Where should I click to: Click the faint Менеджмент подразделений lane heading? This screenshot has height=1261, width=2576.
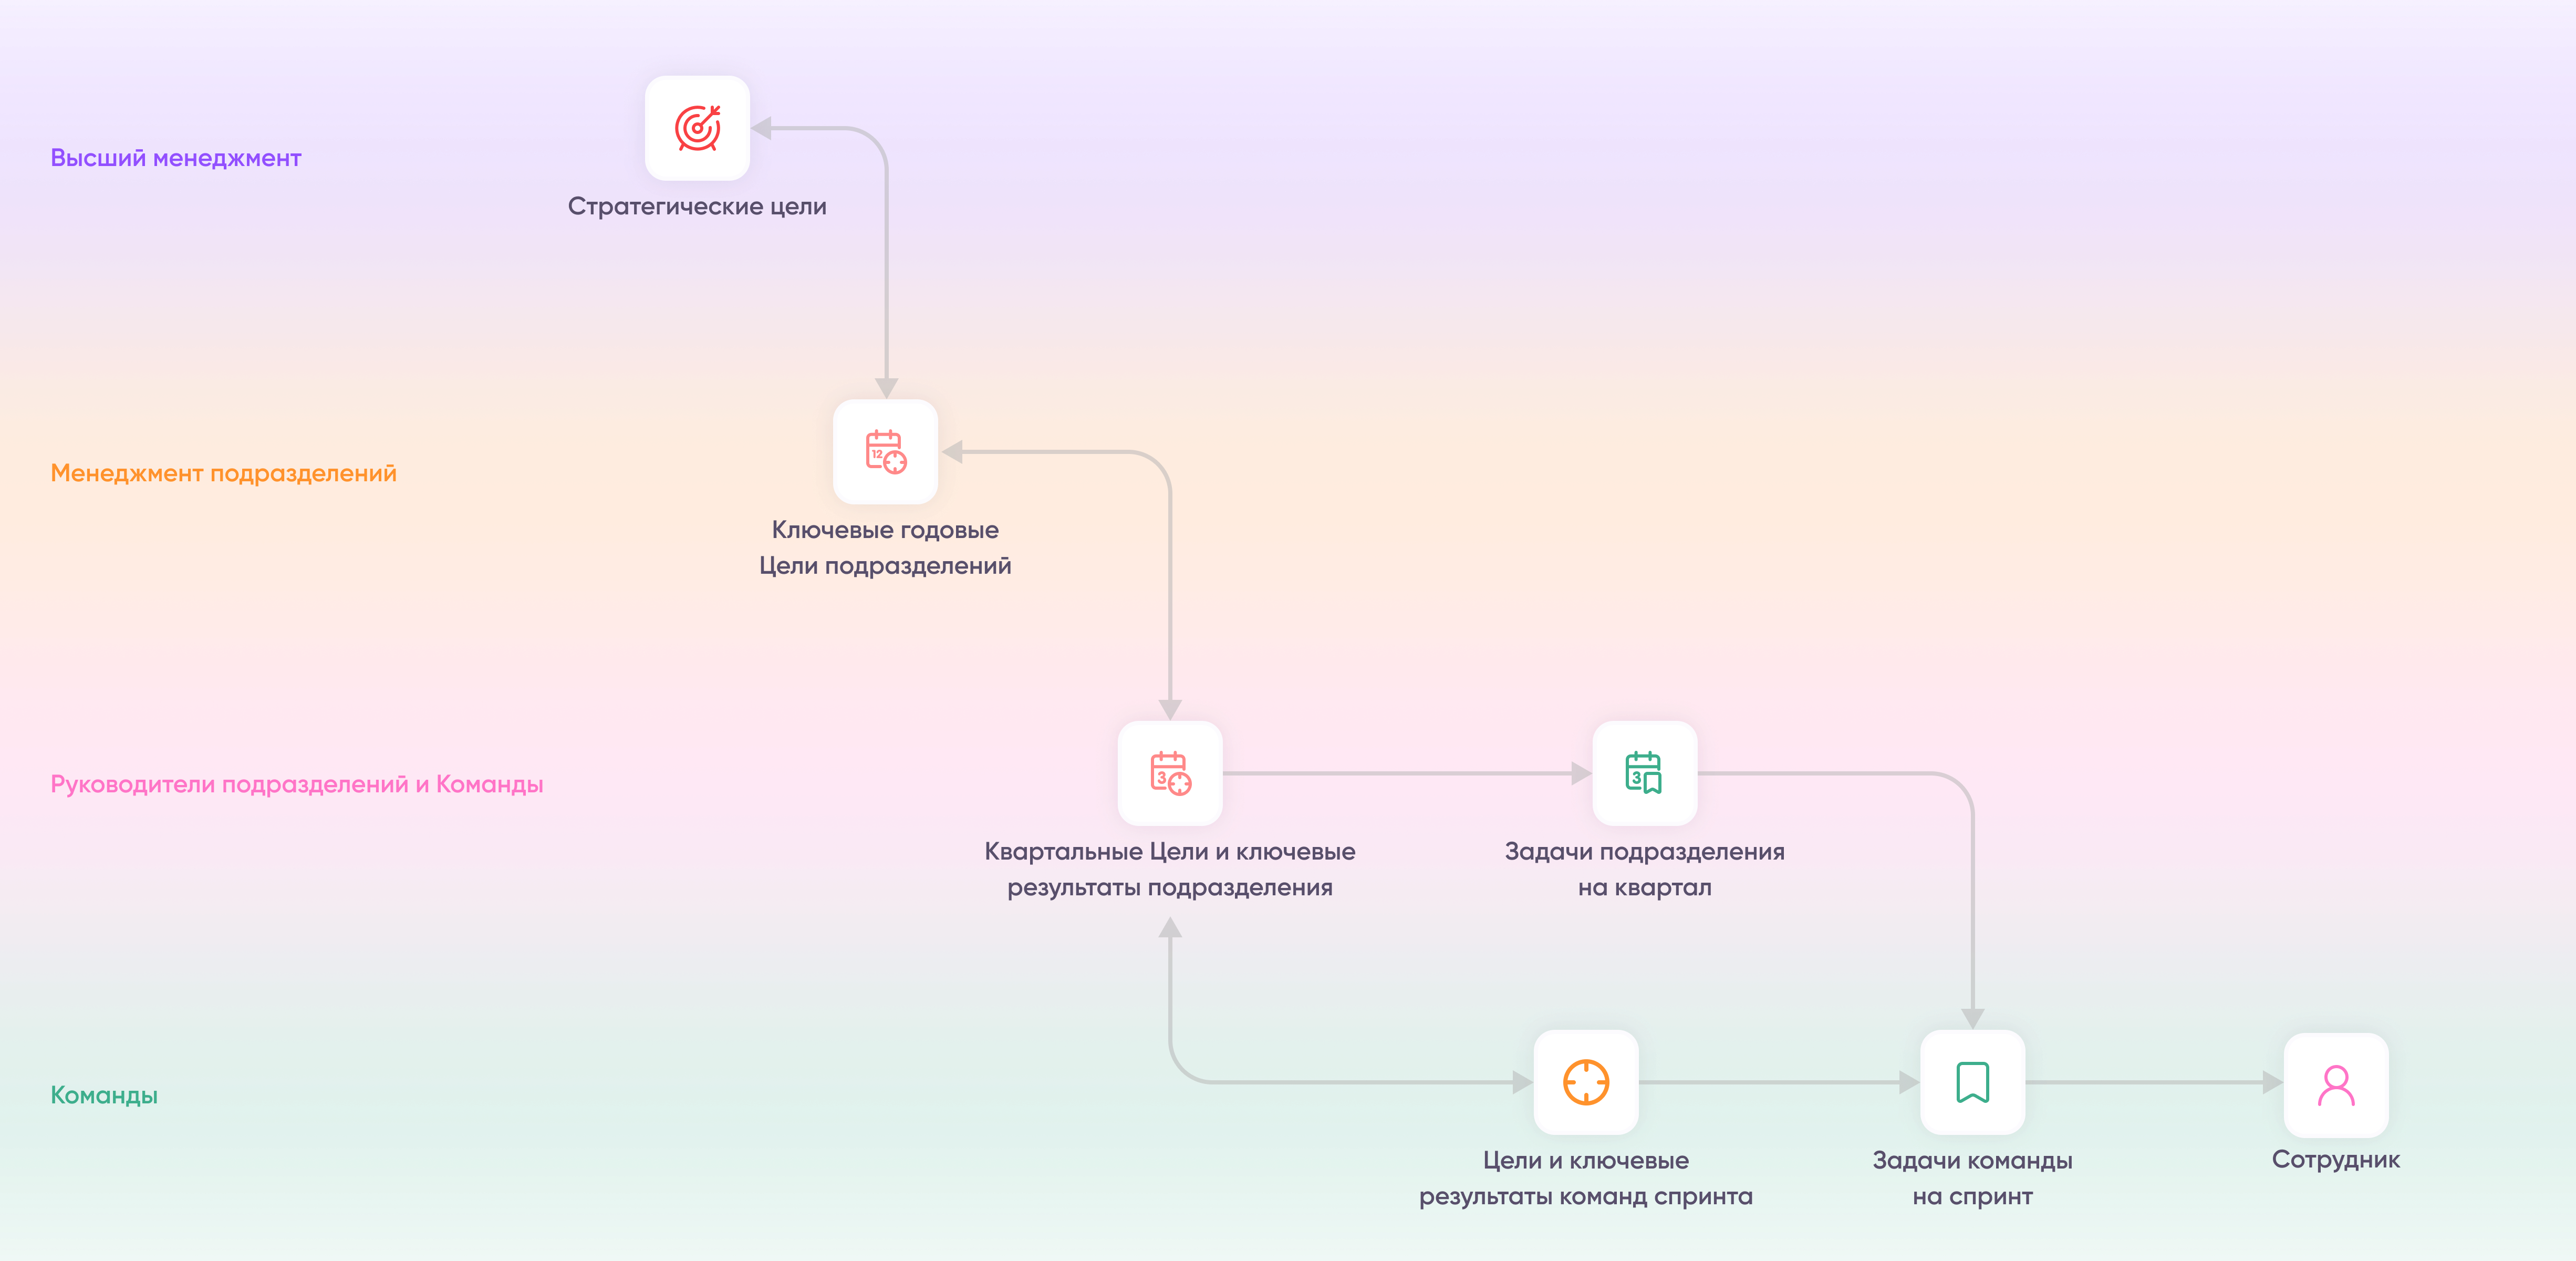(223, 473)
